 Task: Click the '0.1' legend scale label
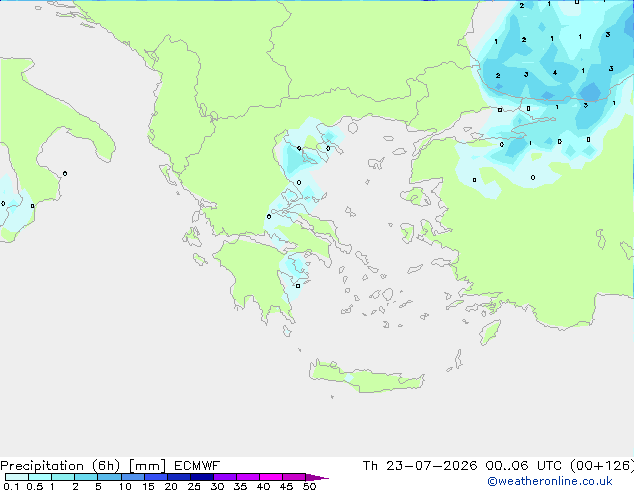[11, 486]
